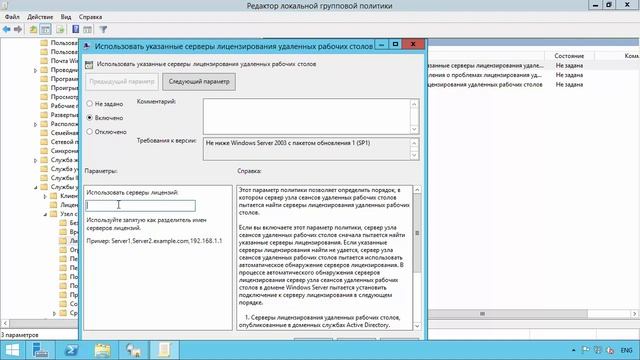Click the Filter funnel icon in the toolbar
Viewport: 640px width, 360px height.
click(x=103, y=29)
